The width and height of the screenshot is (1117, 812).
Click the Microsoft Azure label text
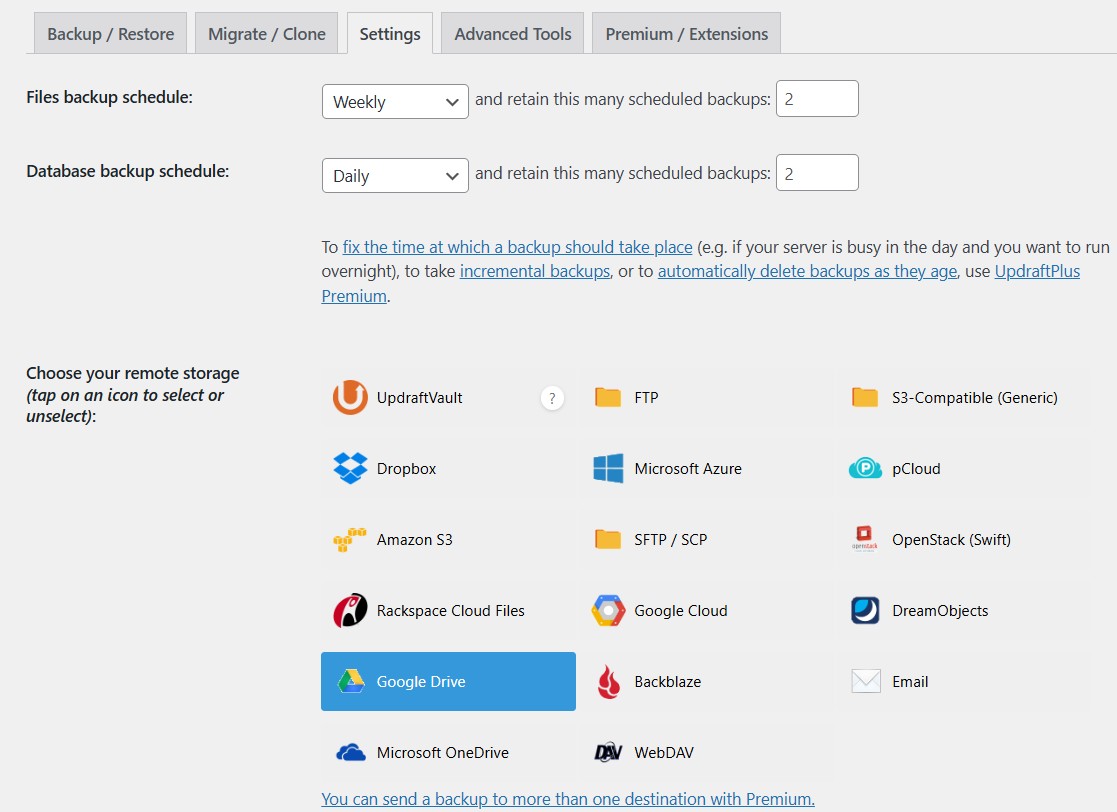688,469
